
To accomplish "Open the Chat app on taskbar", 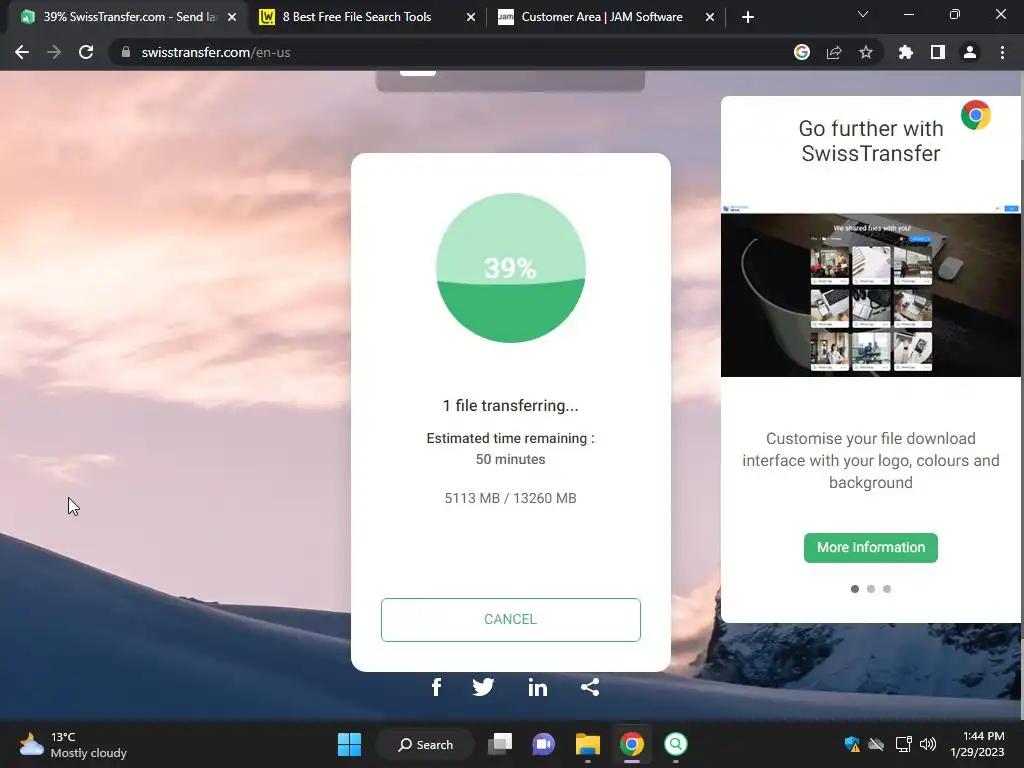I will coord(543,744).
